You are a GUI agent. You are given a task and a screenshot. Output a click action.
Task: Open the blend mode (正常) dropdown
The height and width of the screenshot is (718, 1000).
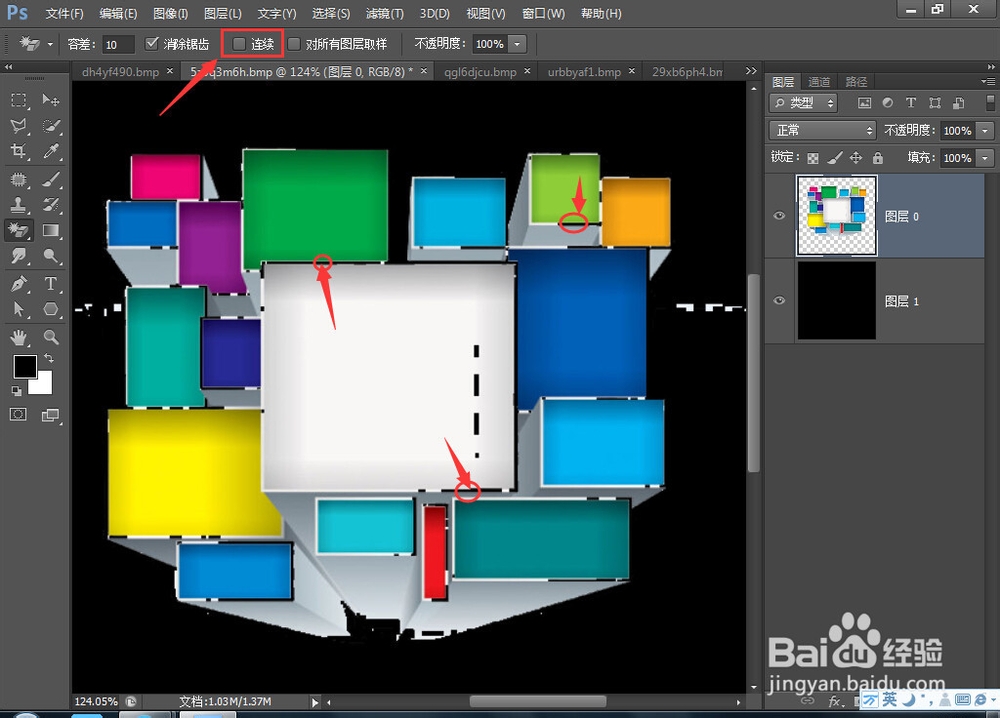822,131
